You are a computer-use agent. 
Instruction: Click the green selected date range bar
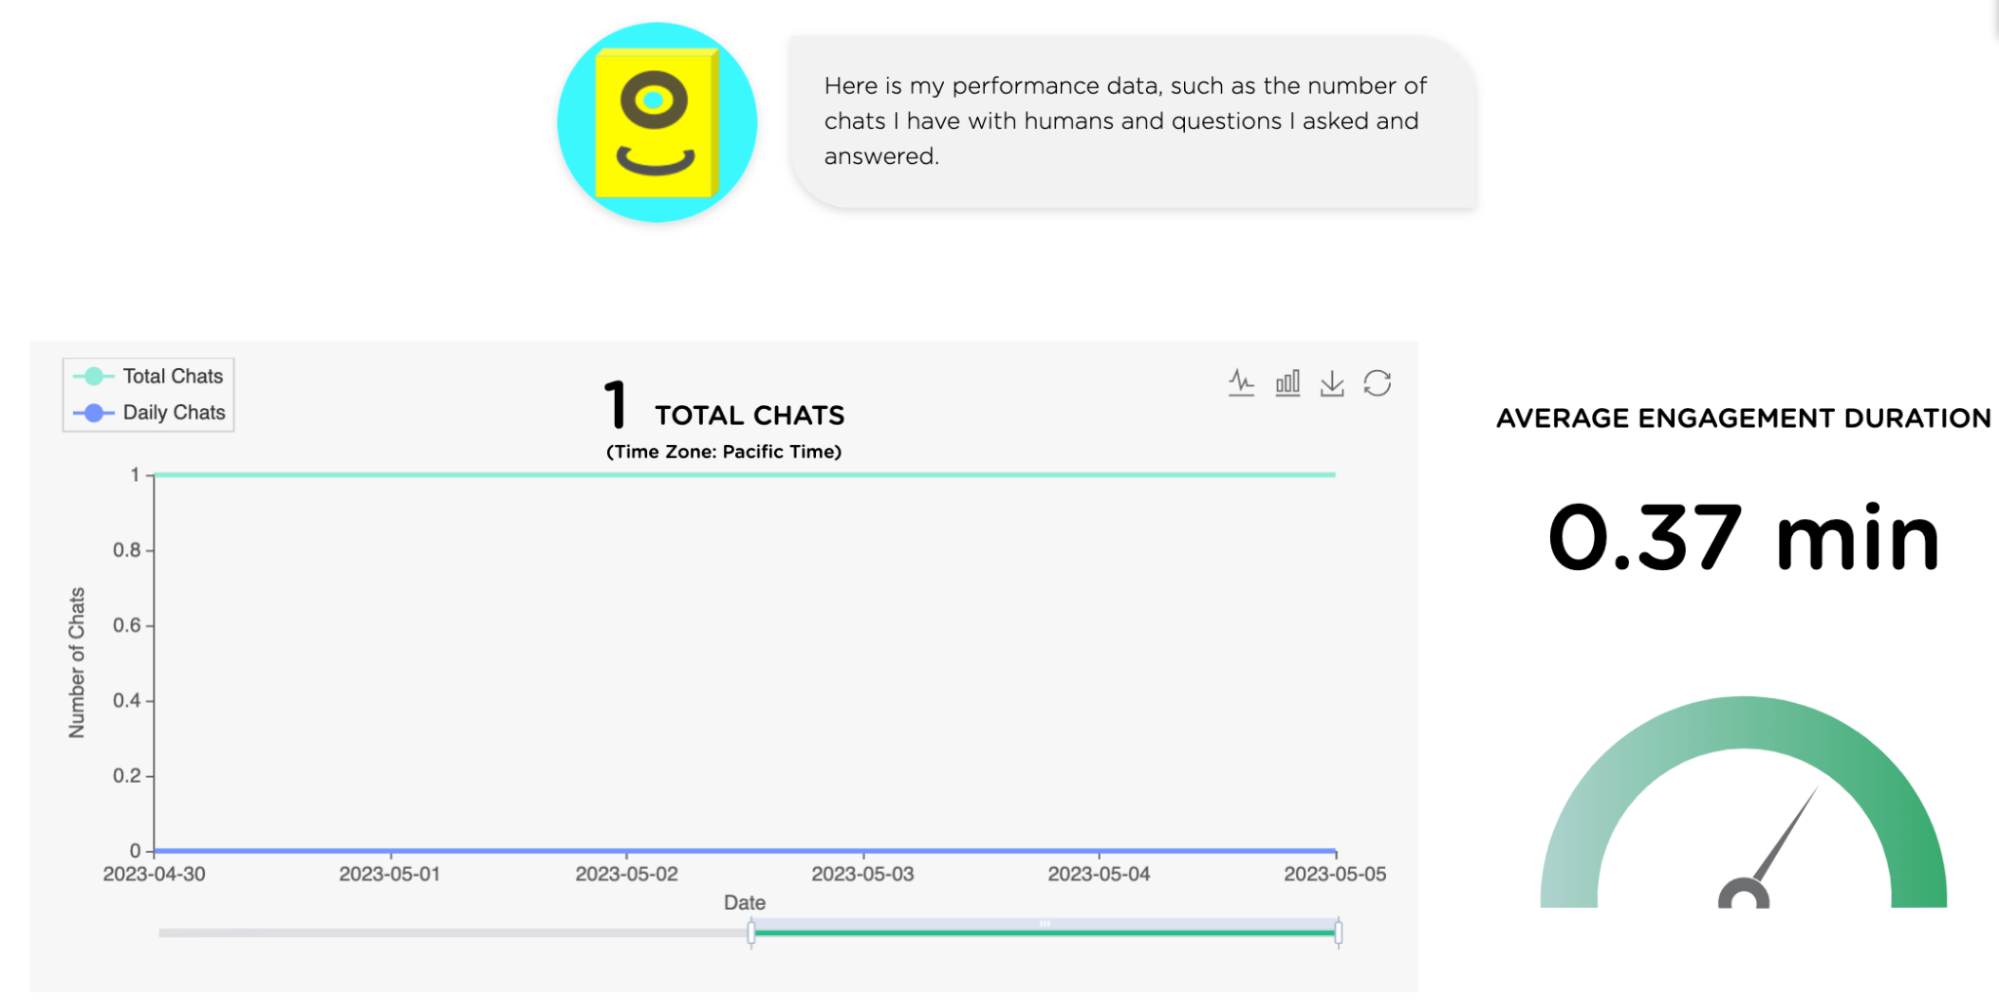1045,933
